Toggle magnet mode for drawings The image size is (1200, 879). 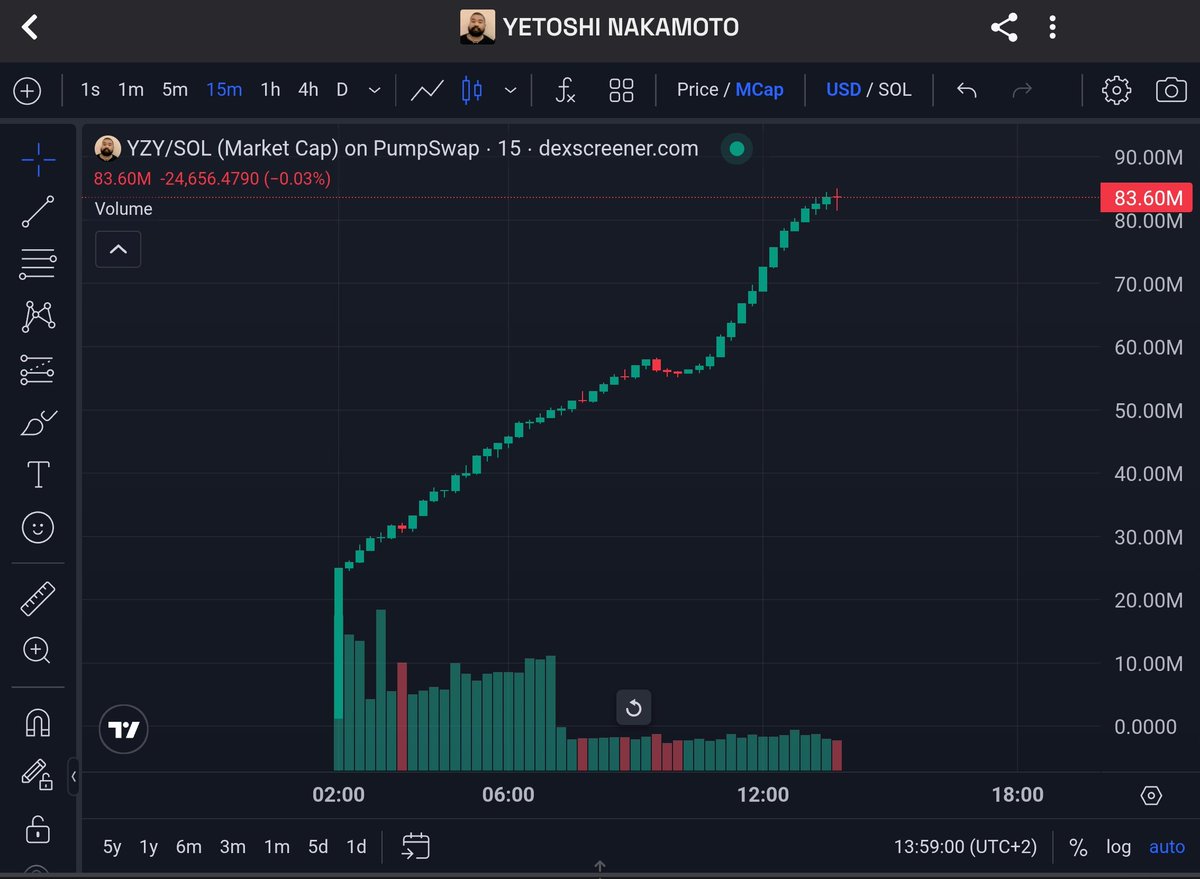coord(38,722)
